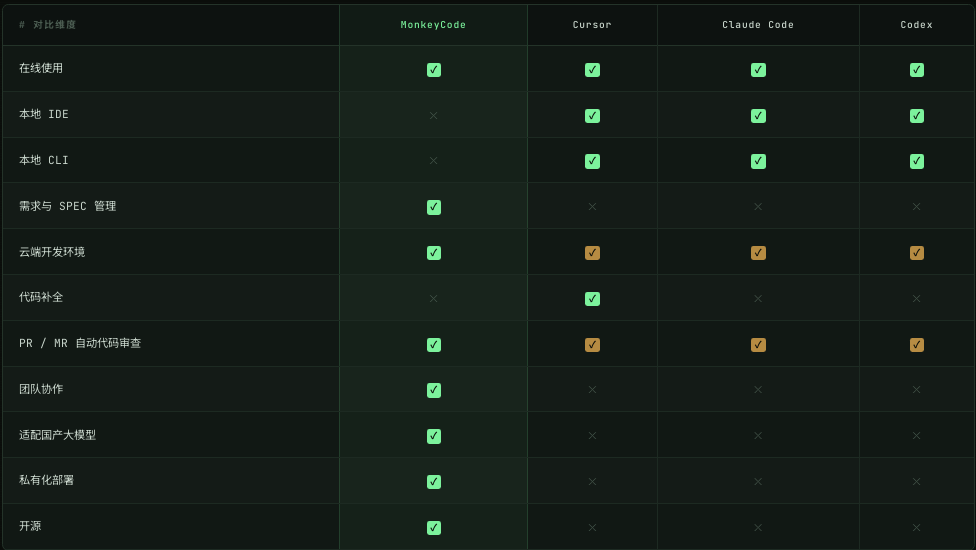Viewport: 976px width, 550px height.
Task: Select the 团队协作 row label
Action: (x=41, y=389)
